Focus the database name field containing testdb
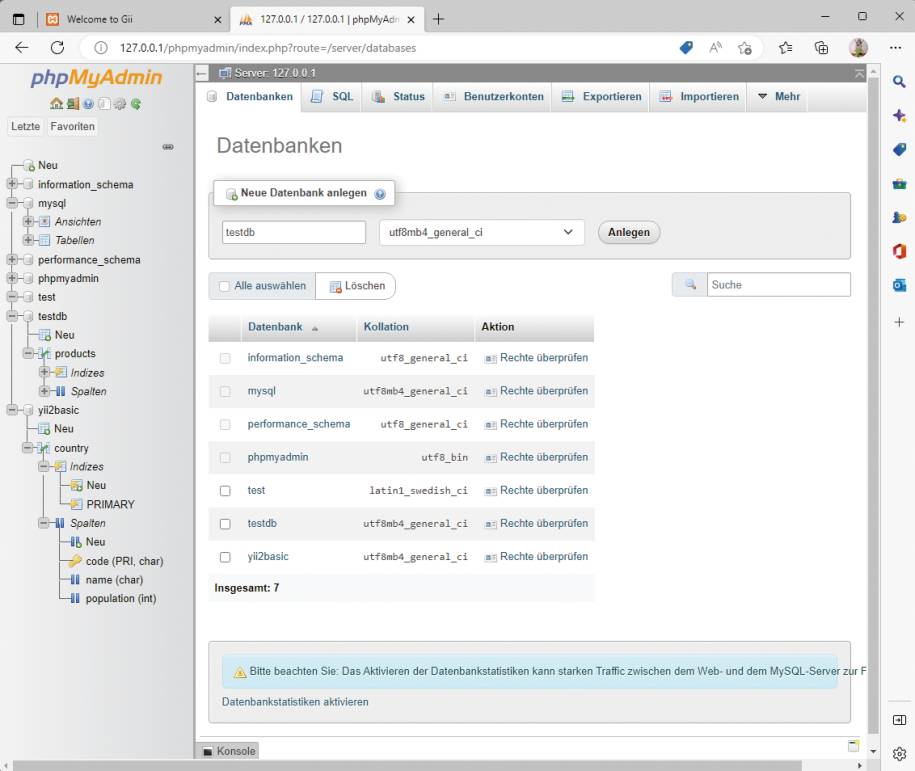 (294, 232)
